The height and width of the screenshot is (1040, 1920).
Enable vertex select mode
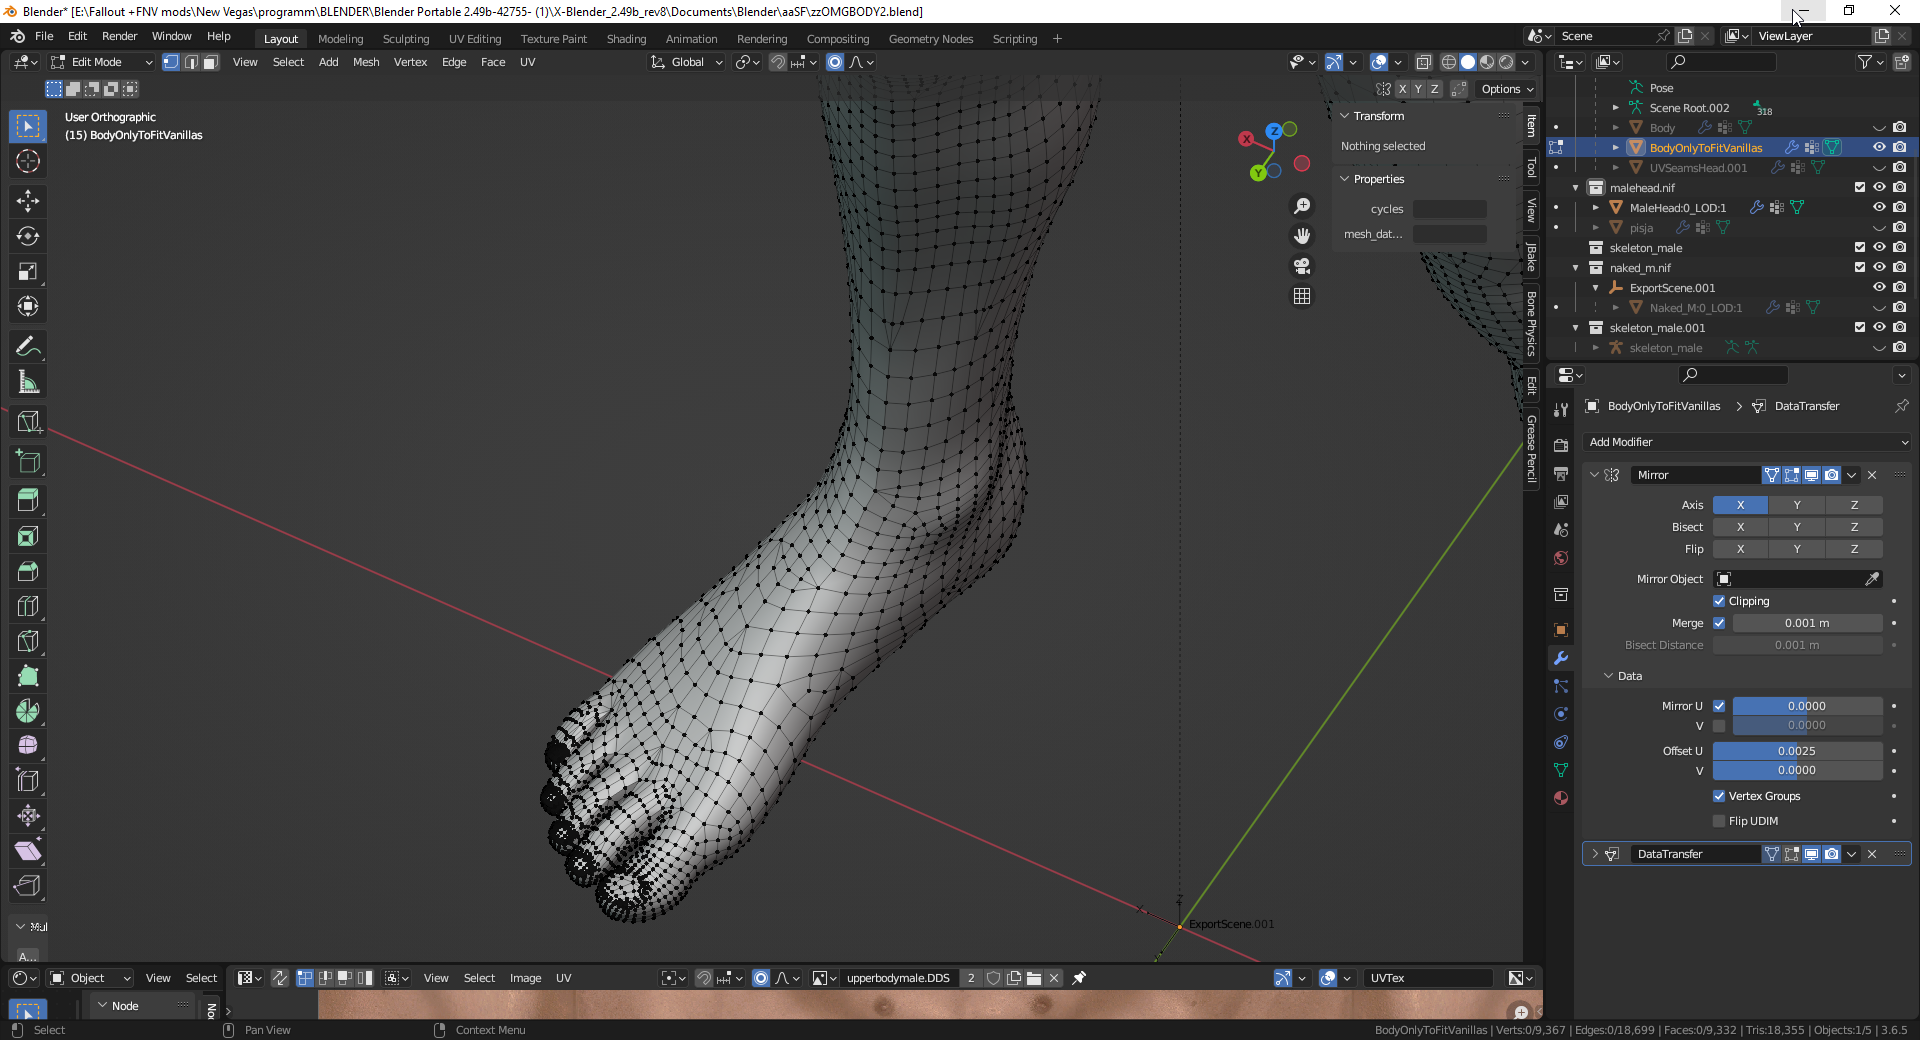[x=171, y=62]
